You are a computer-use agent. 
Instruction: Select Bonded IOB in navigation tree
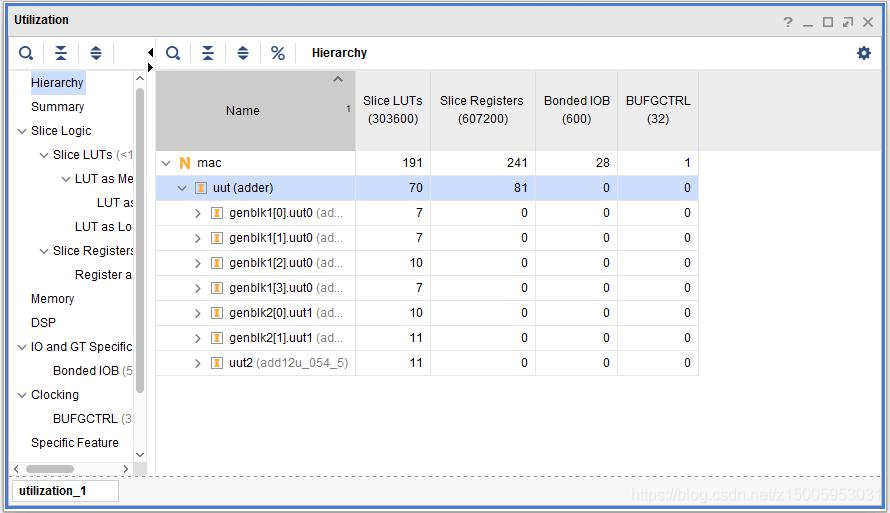coord(93,371)
